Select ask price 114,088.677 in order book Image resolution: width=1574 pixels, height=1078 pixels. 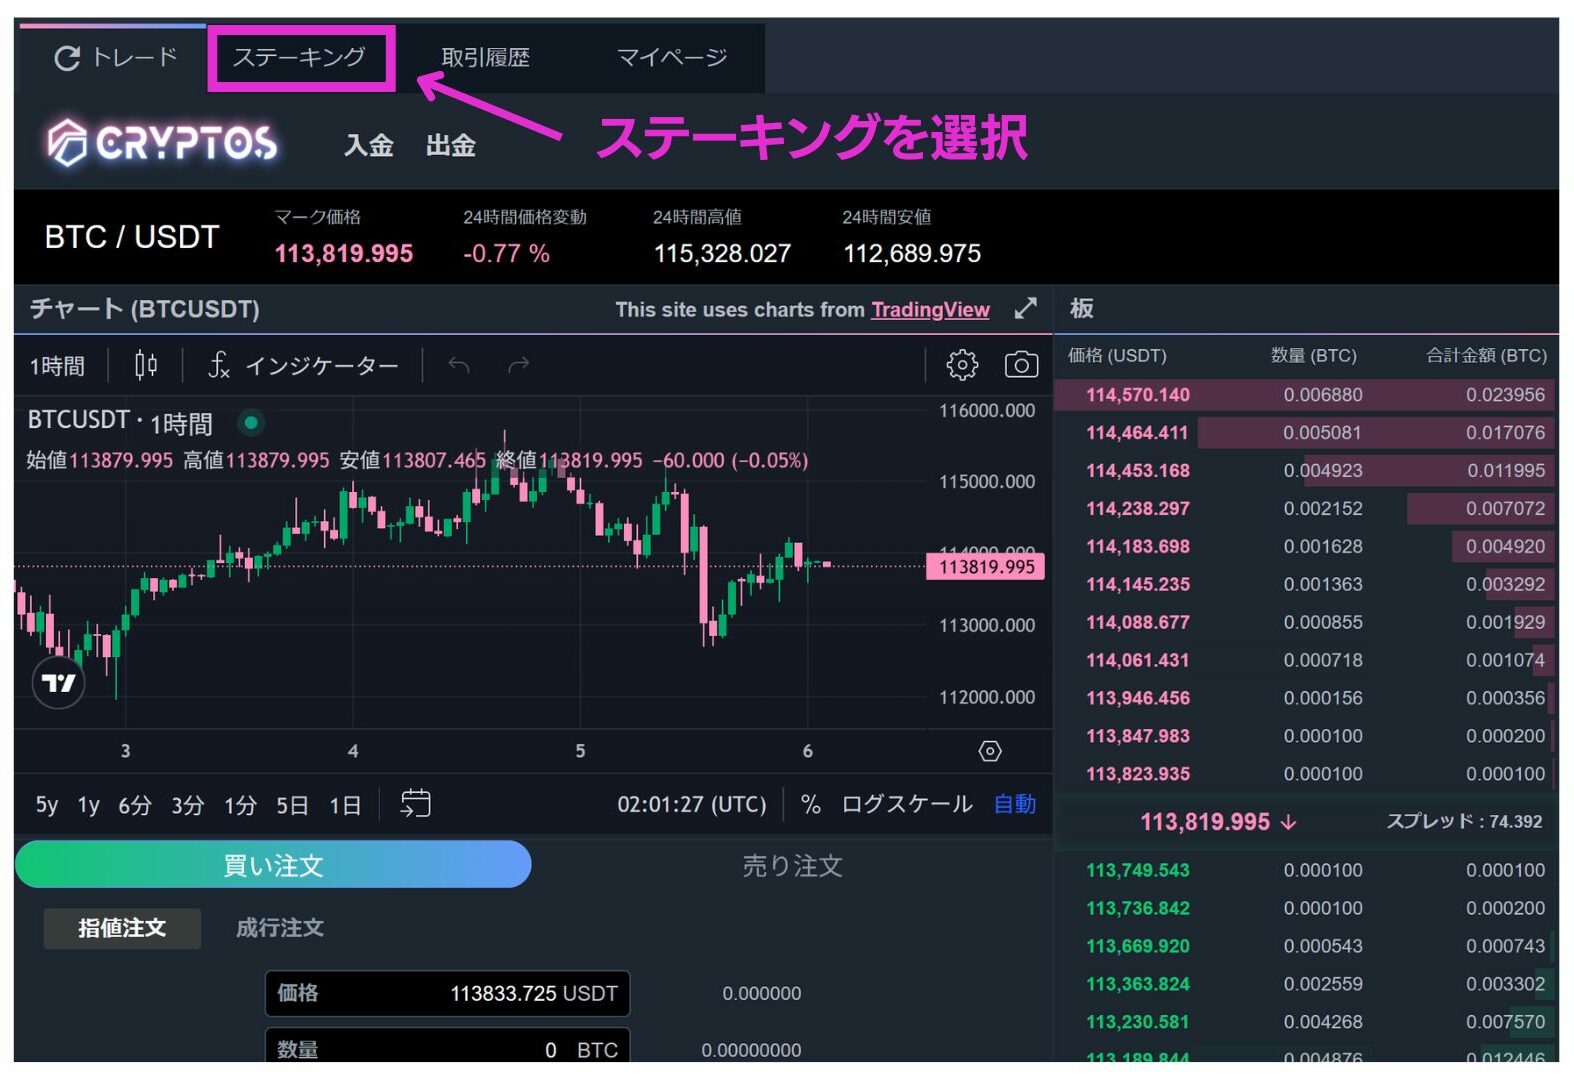click(1138, 623)
